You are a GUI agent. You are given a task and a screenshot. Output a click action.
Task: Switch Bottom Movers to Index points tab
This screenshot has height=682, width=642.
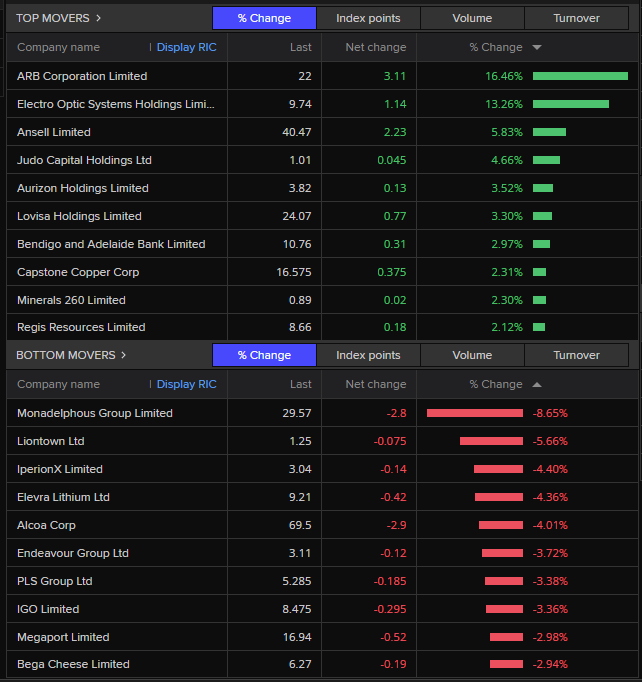point(368,355)
